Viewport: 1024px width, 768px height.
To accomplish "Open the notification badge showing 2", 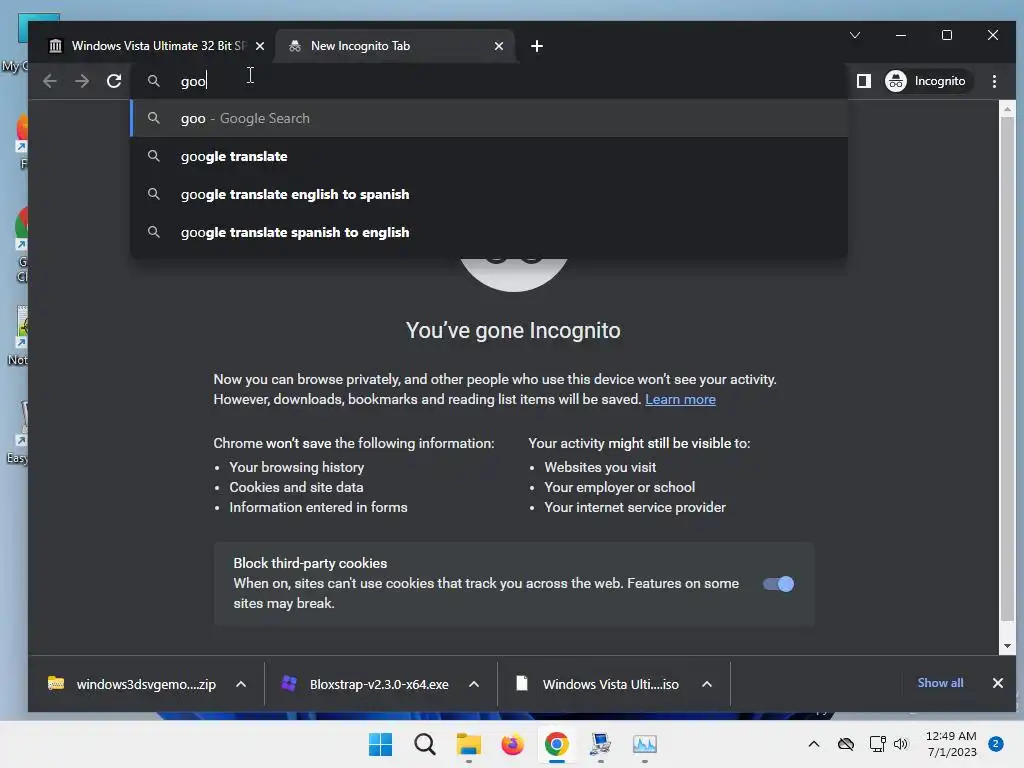I will click(x=996, y=744).
